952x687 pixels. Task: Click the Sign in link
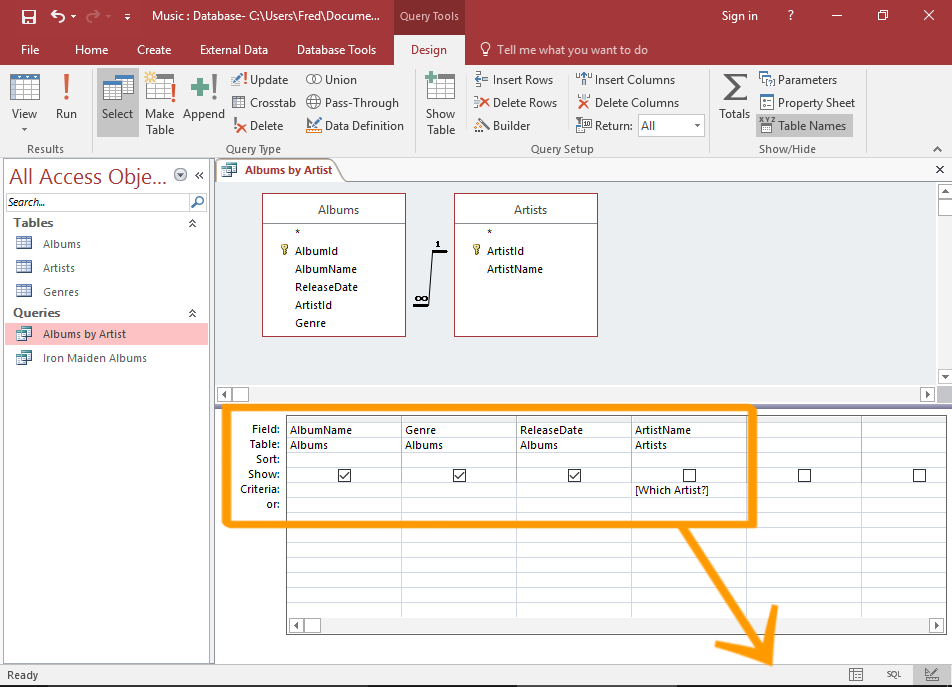(739, 15)
